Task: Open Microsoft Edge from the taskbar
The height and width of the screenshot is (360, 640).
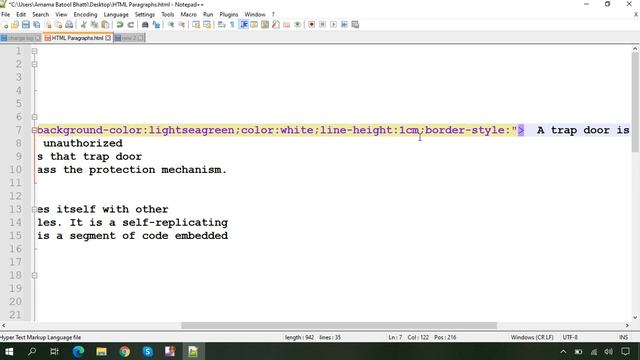Action: tap(78, 351)
